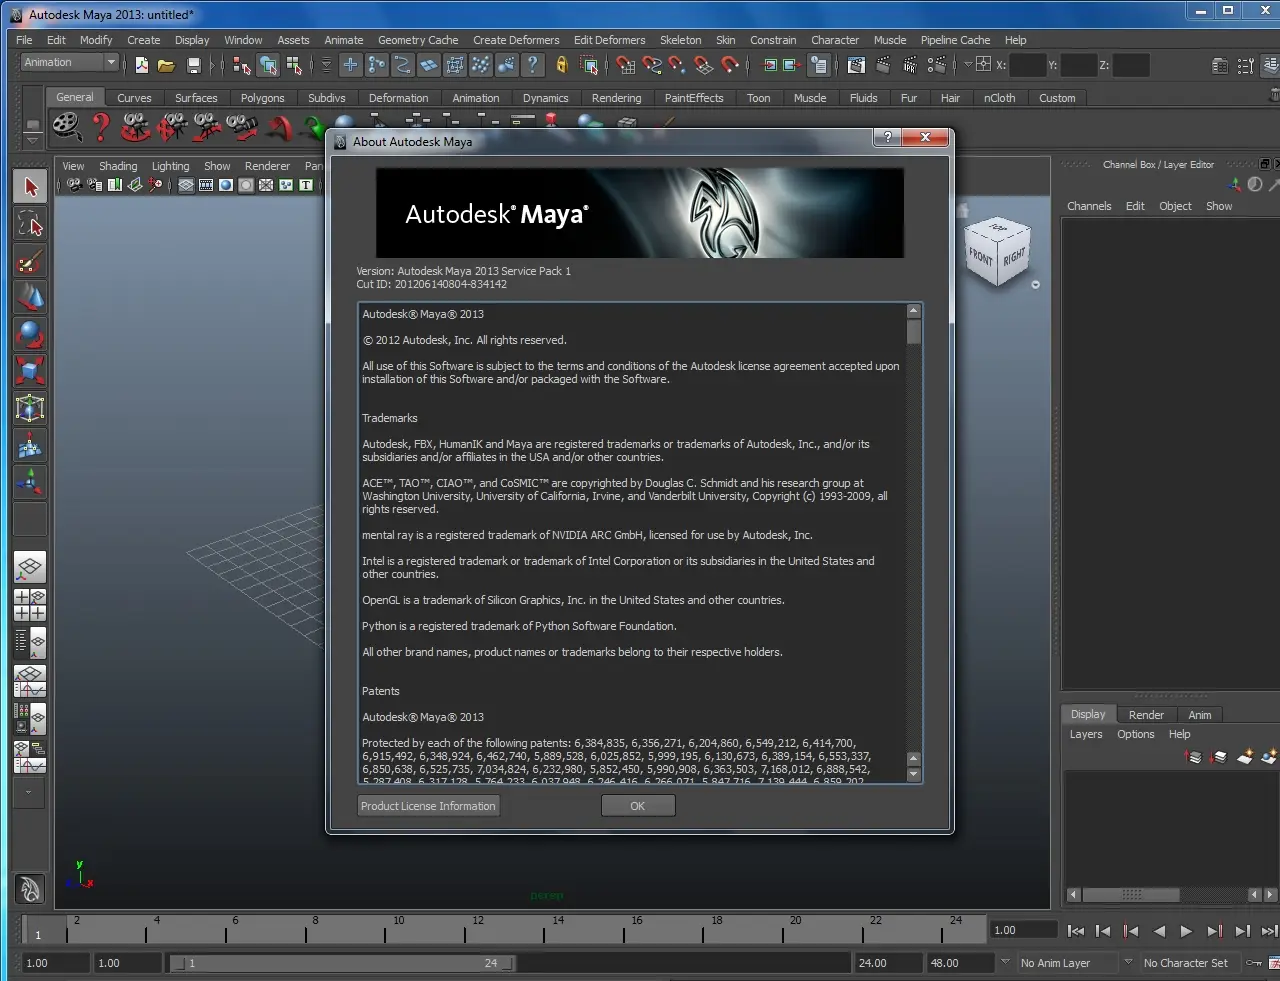Switch to four view layout
Viewport: 1280px width, 981px height.
[x=30, y=605]
